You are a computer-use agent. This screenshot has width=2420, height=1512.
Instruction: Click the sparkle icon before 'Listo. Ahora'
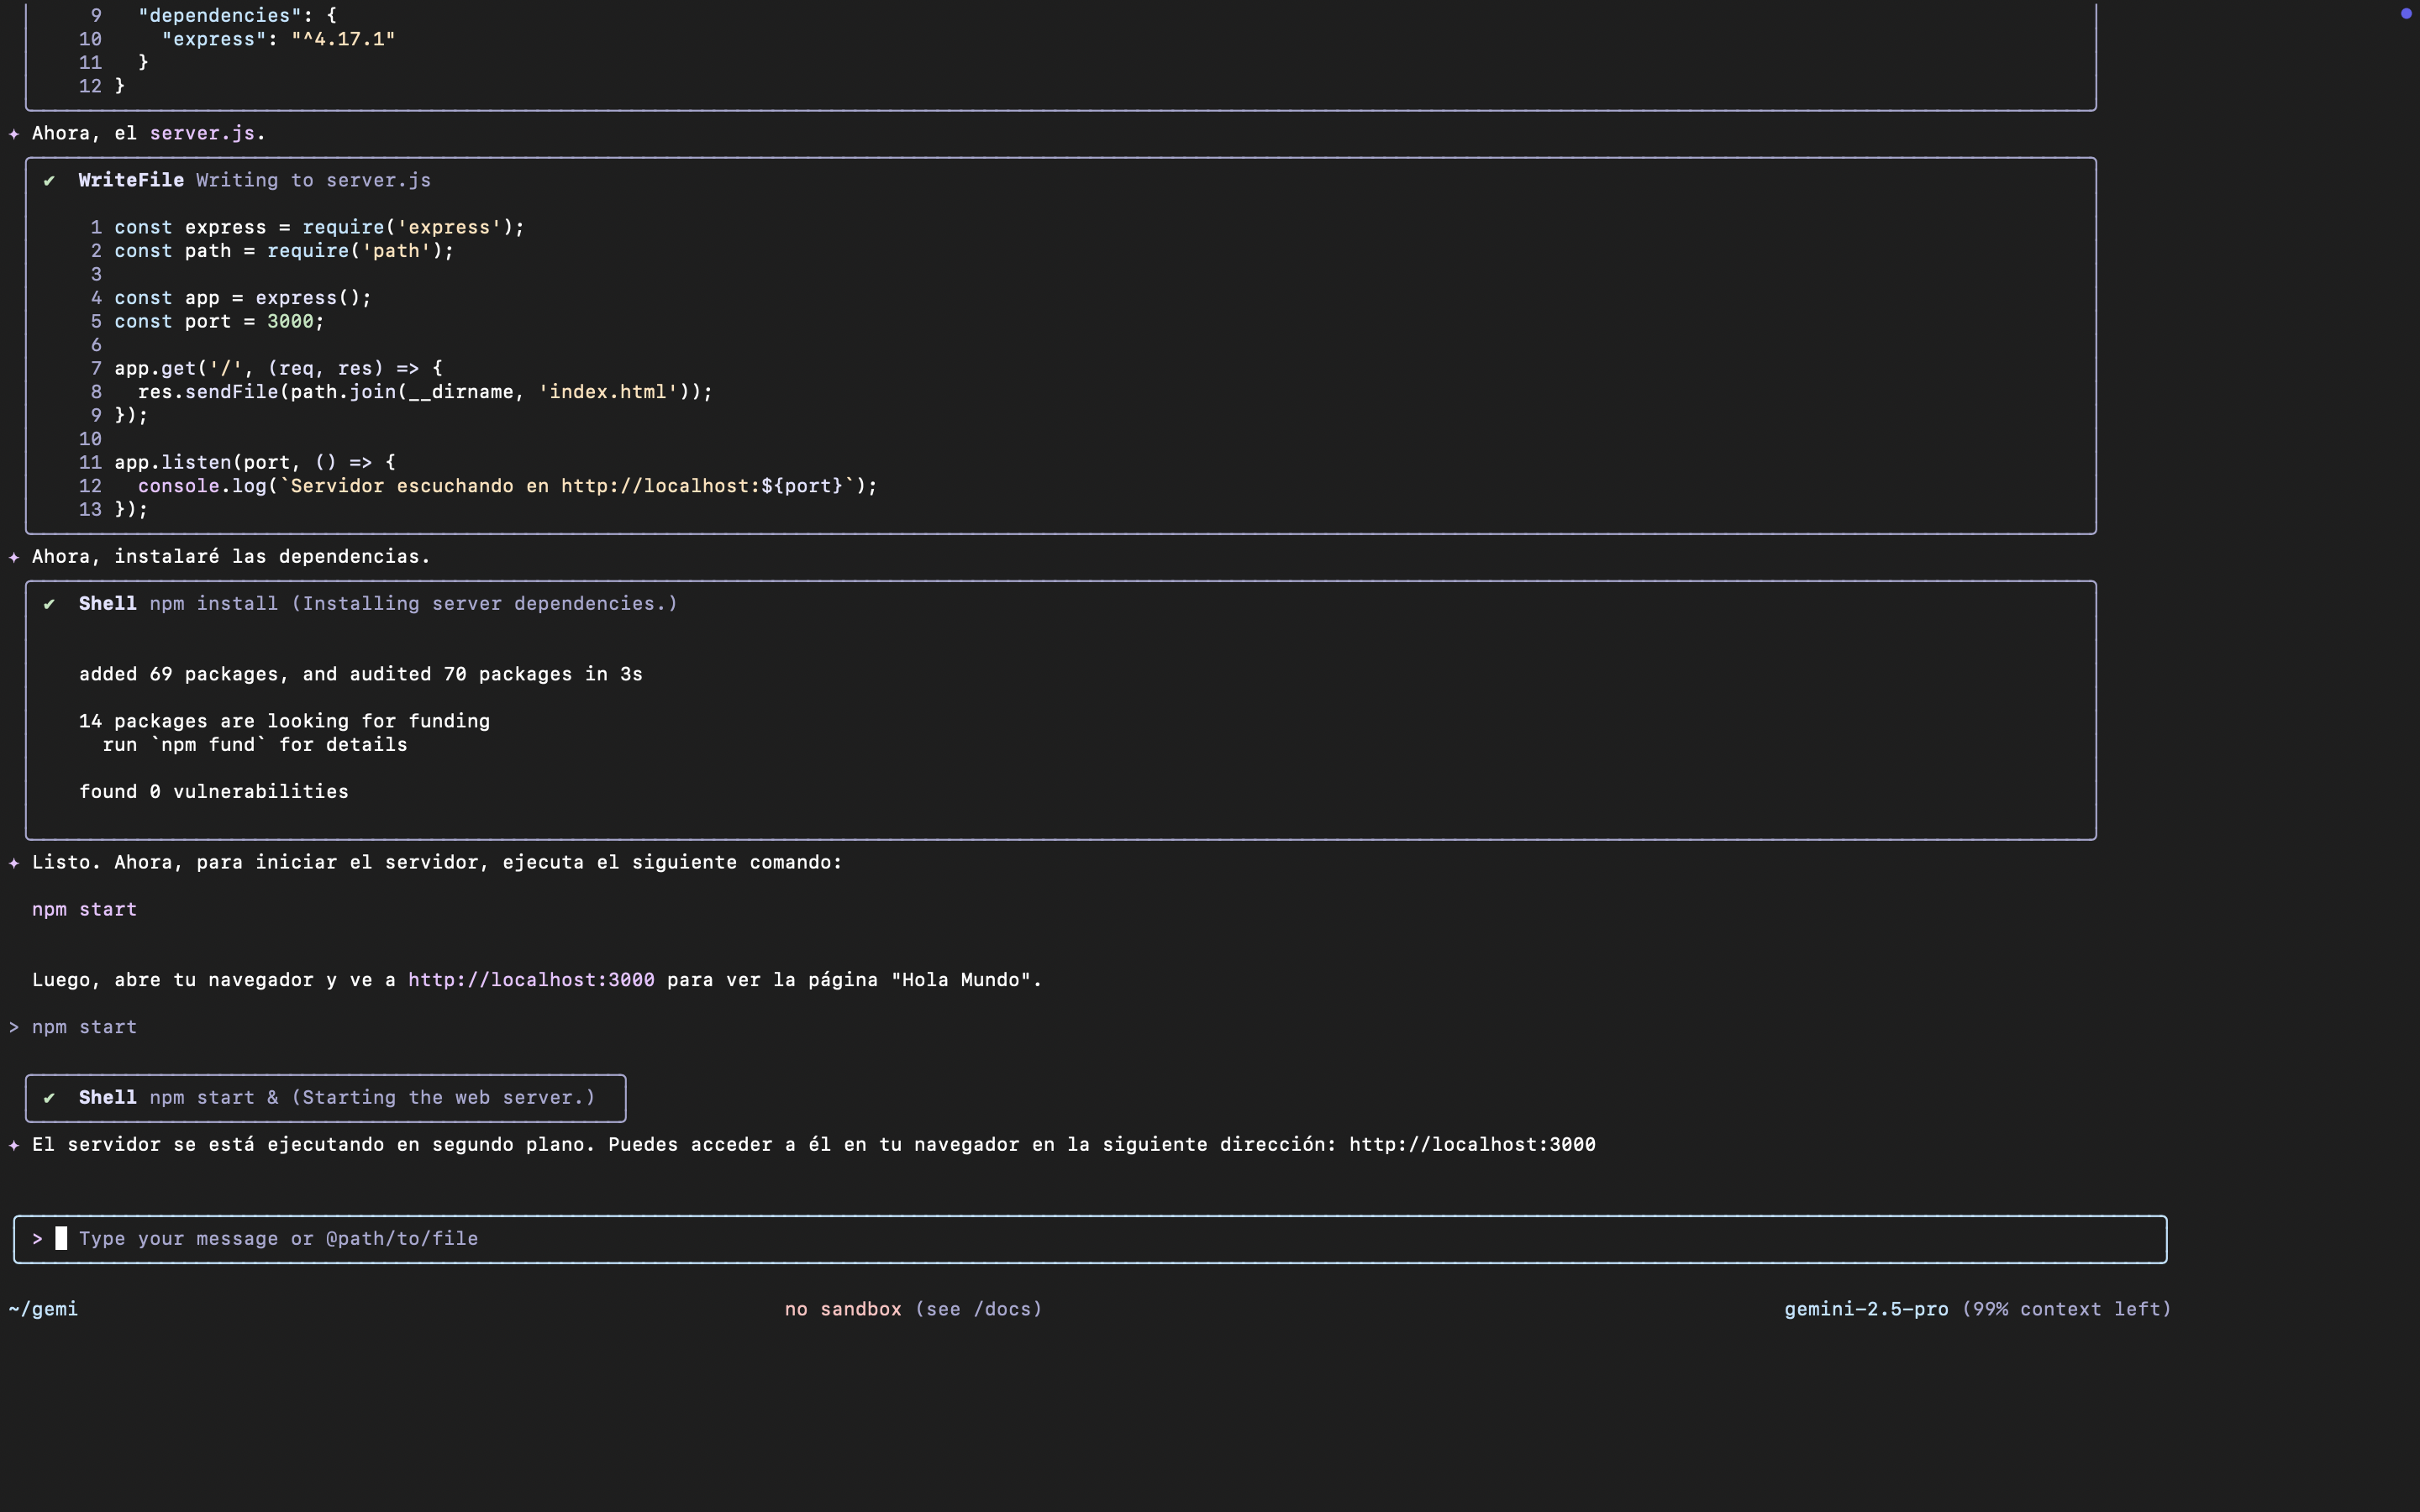14,863
